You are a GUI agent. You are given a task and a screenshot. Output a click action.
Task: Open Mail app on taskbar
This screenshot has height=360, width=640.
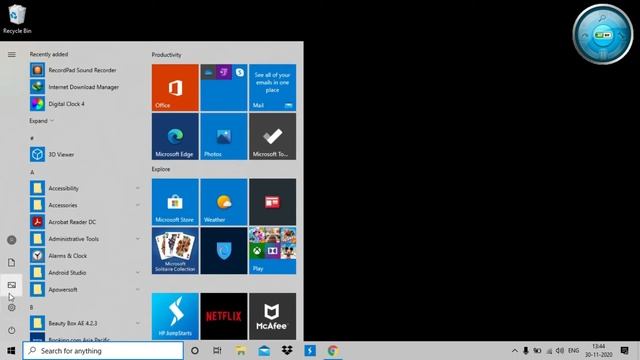click(264, 351)
